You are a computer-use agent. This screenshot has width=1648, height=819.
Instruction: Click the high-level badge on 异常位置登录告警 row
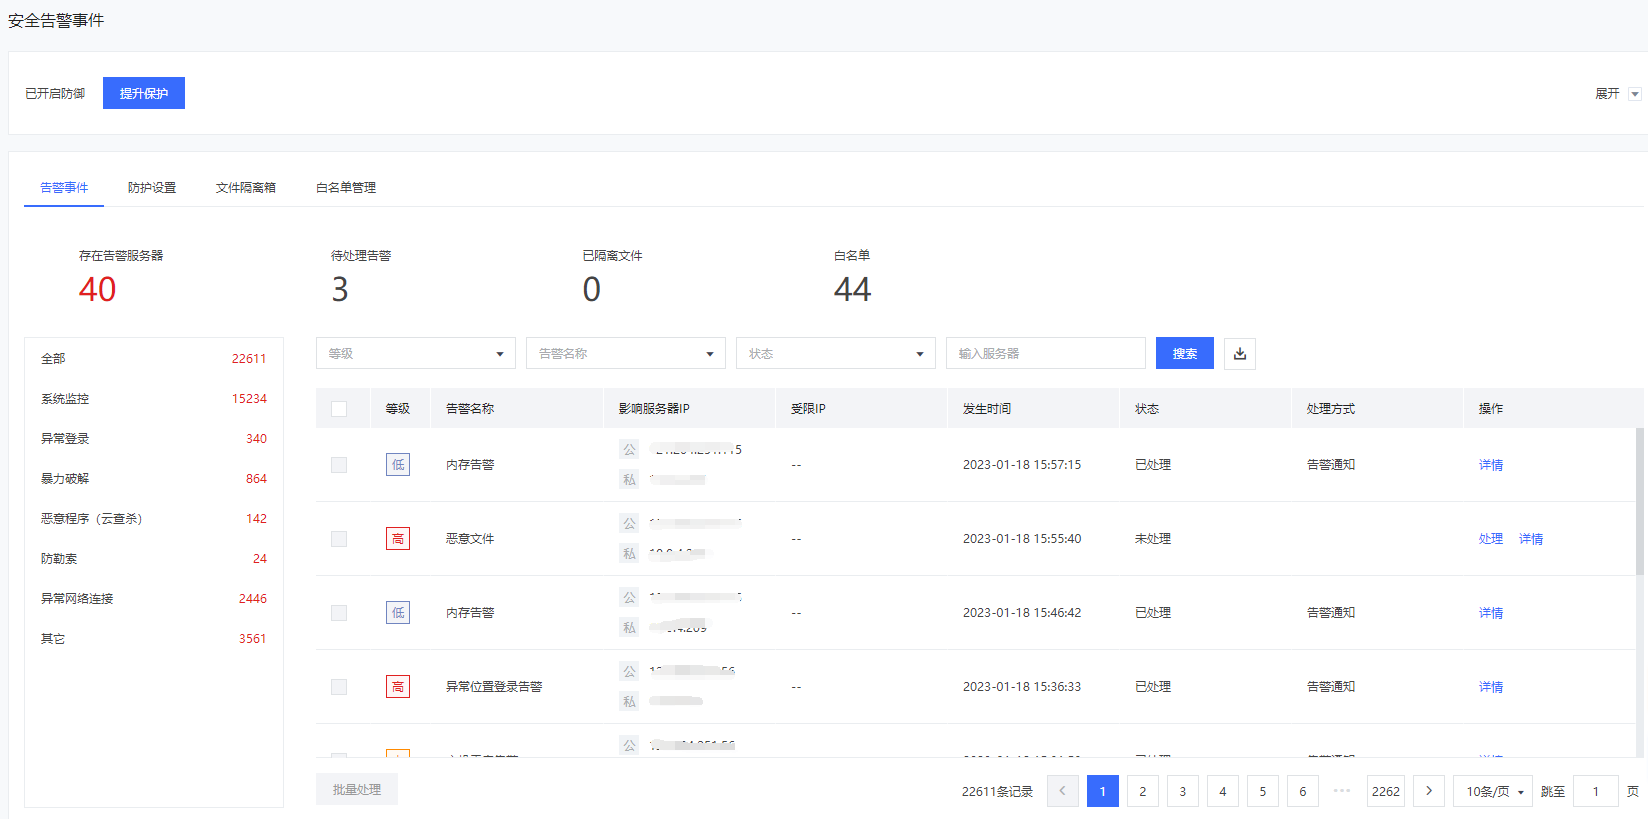pos(398,687)
